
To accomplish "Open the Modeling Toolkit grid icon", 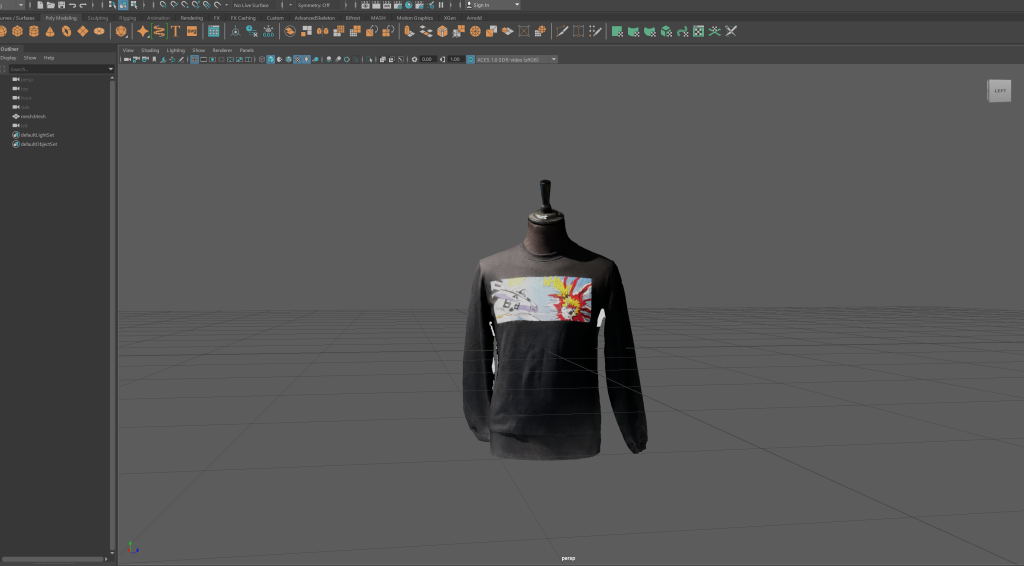I will [x=214, y=31].
